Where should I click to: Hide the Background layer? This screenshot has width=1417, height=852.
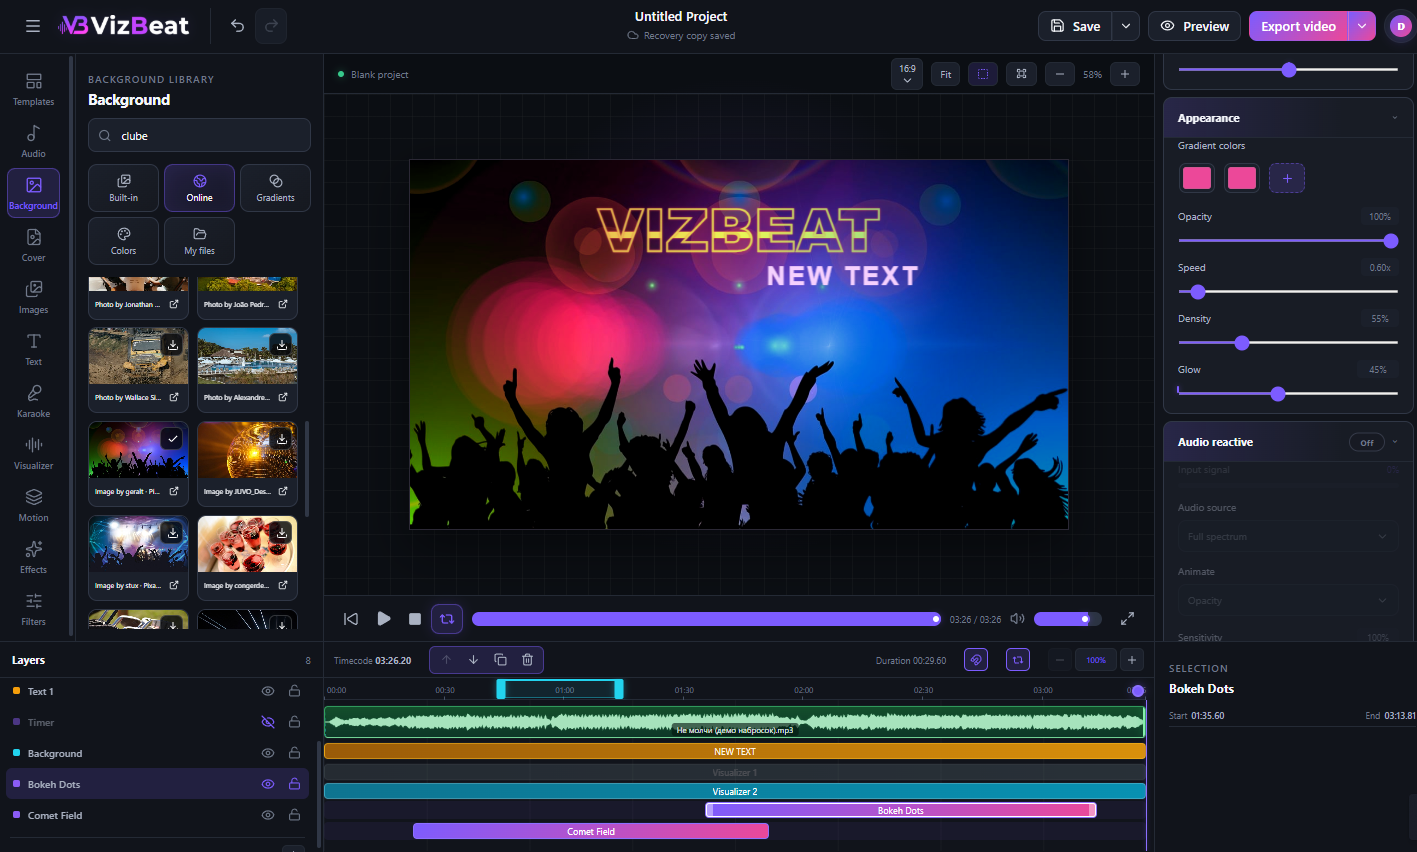[x=268, y=753]
